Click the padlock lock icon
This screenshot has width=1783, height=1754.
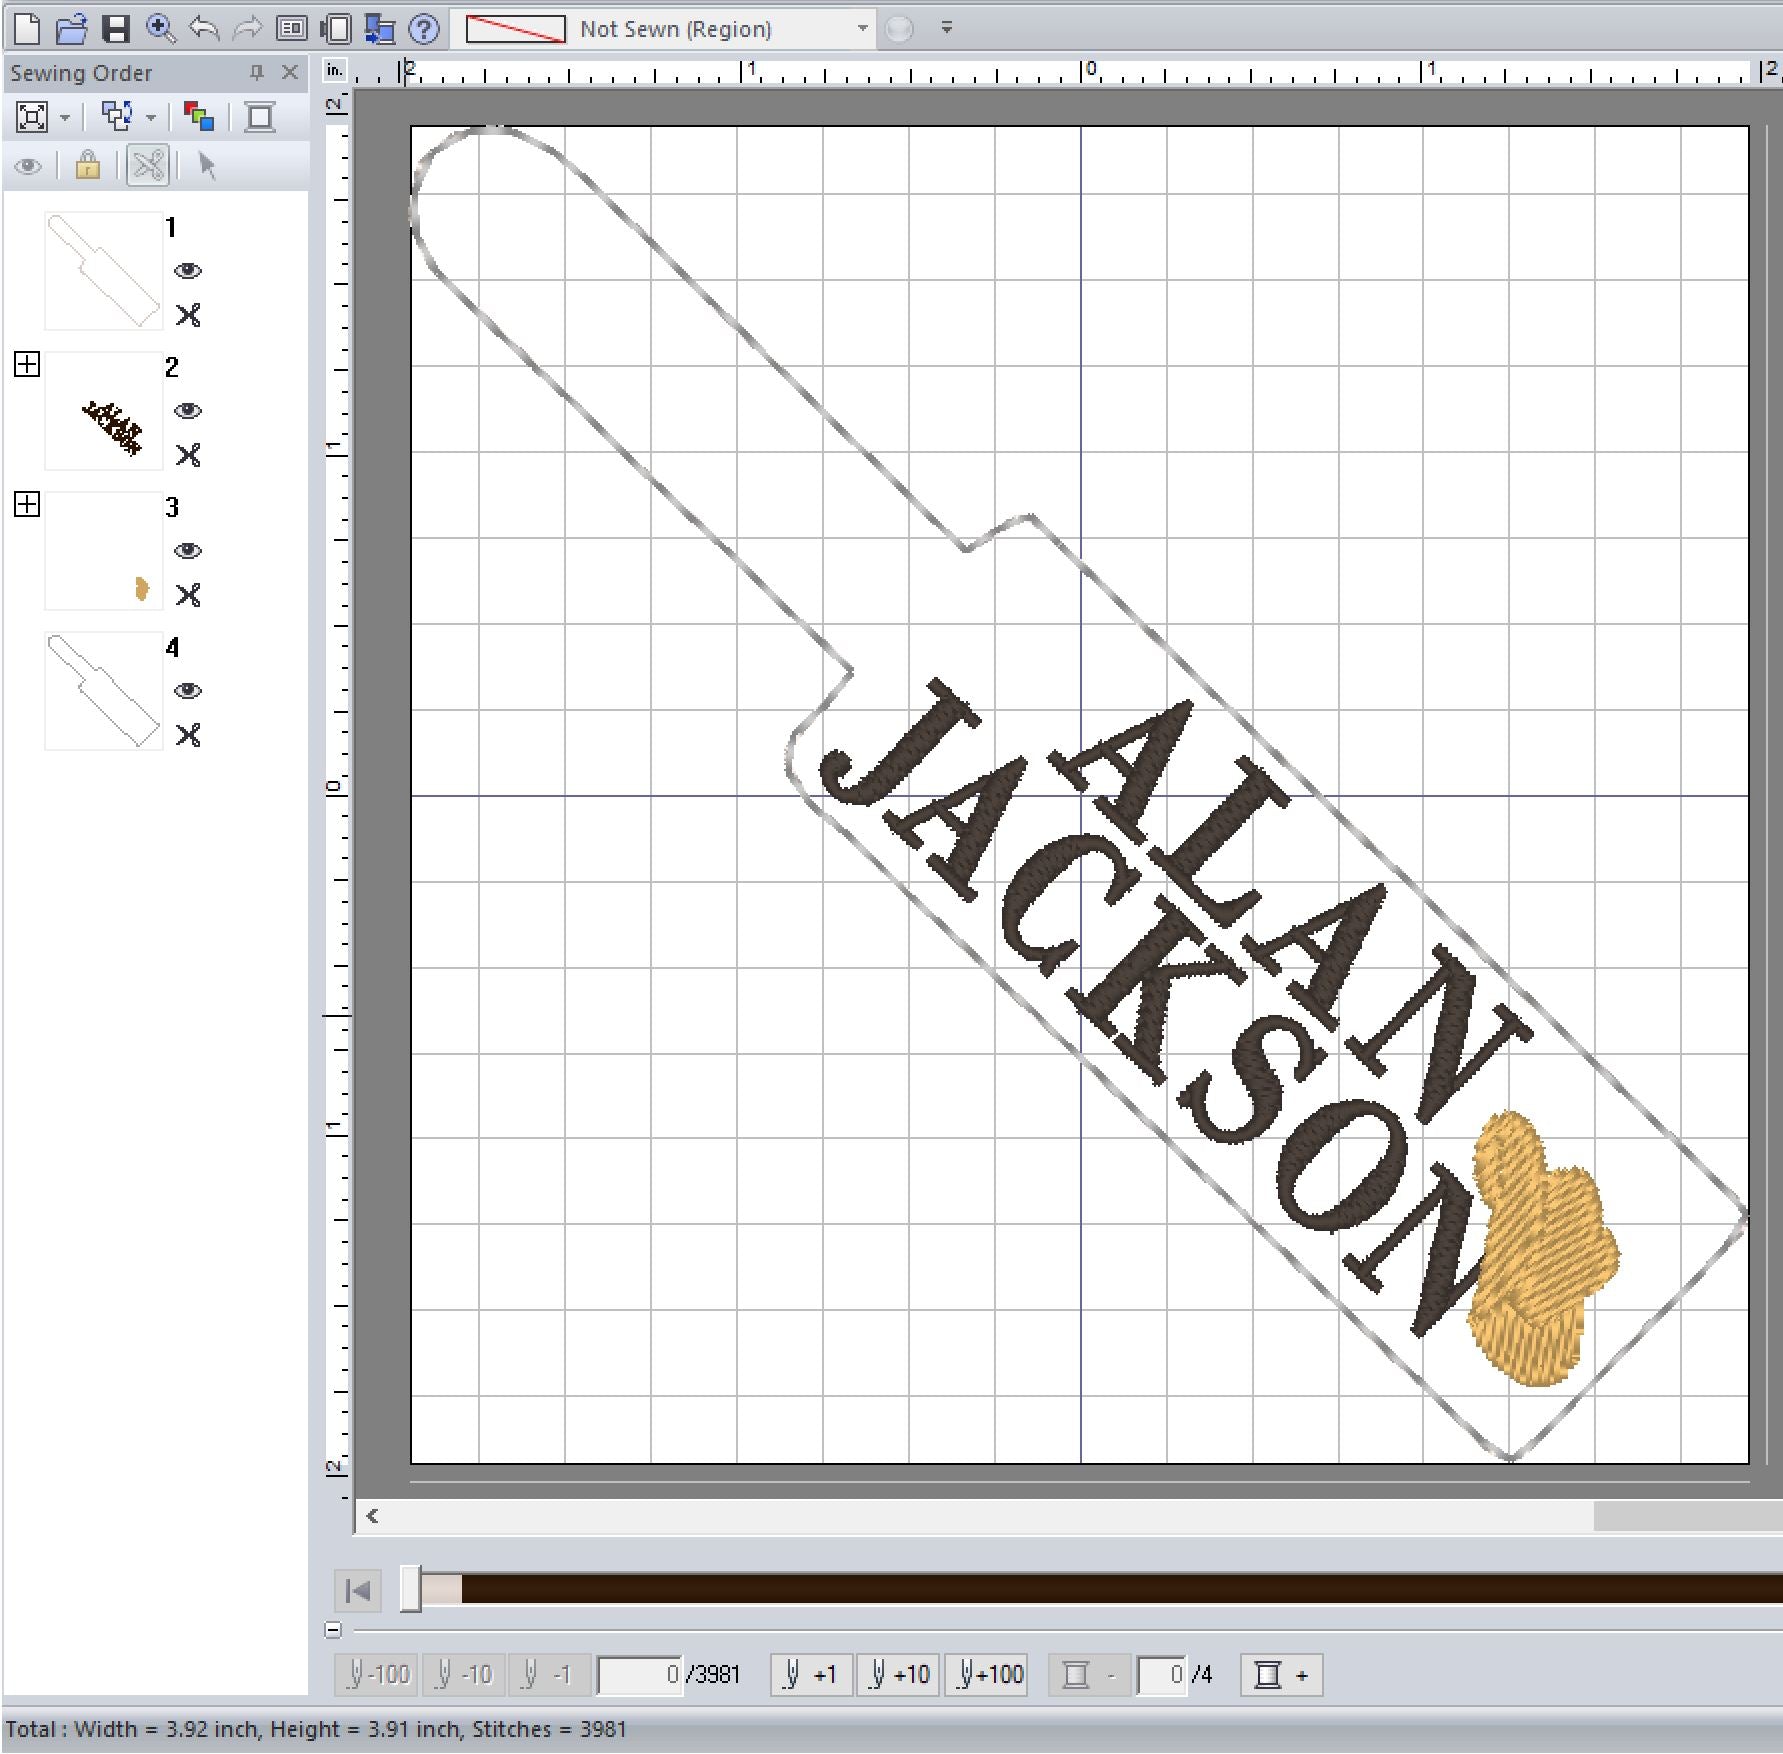tap(88, 165)
